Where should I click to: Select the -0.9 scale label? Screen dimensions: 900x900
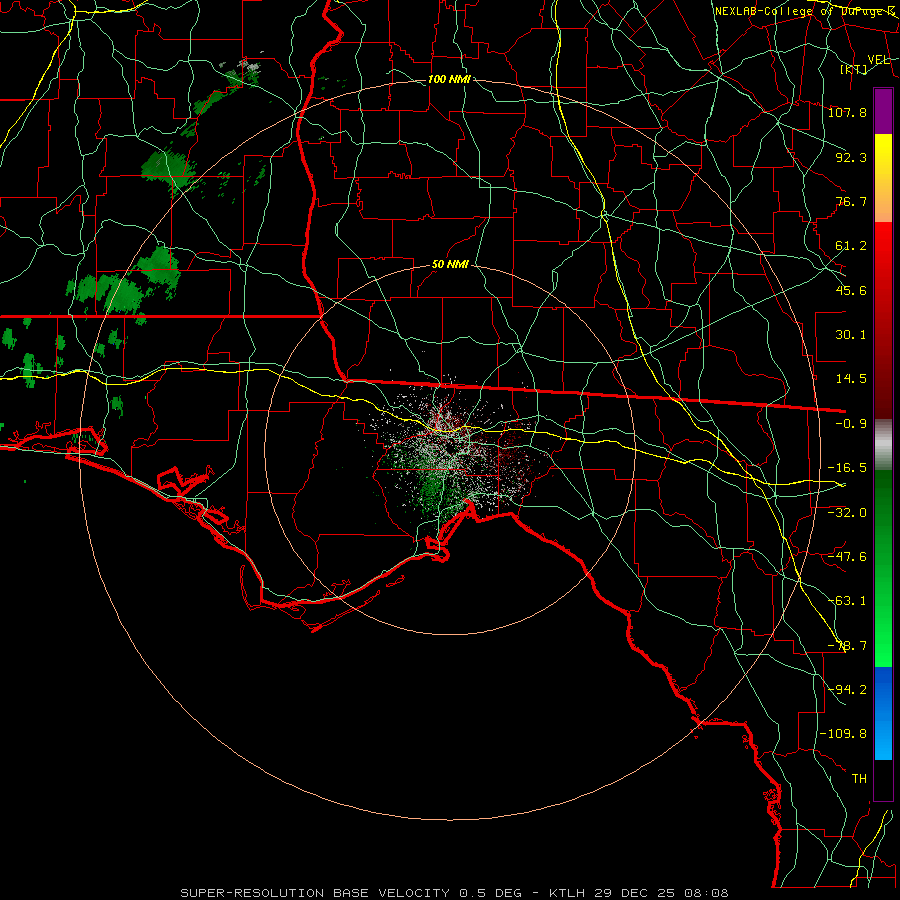click(851, 424)
